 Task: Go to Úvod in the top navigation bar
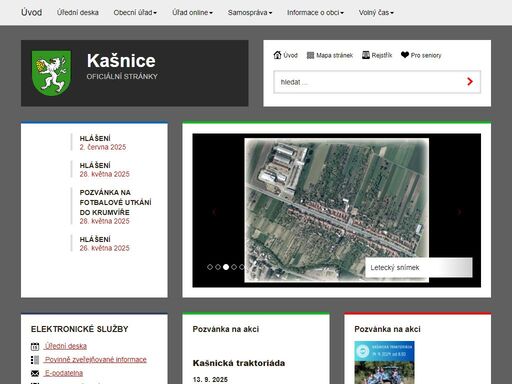pyautogui.click(x=31, y=13)
